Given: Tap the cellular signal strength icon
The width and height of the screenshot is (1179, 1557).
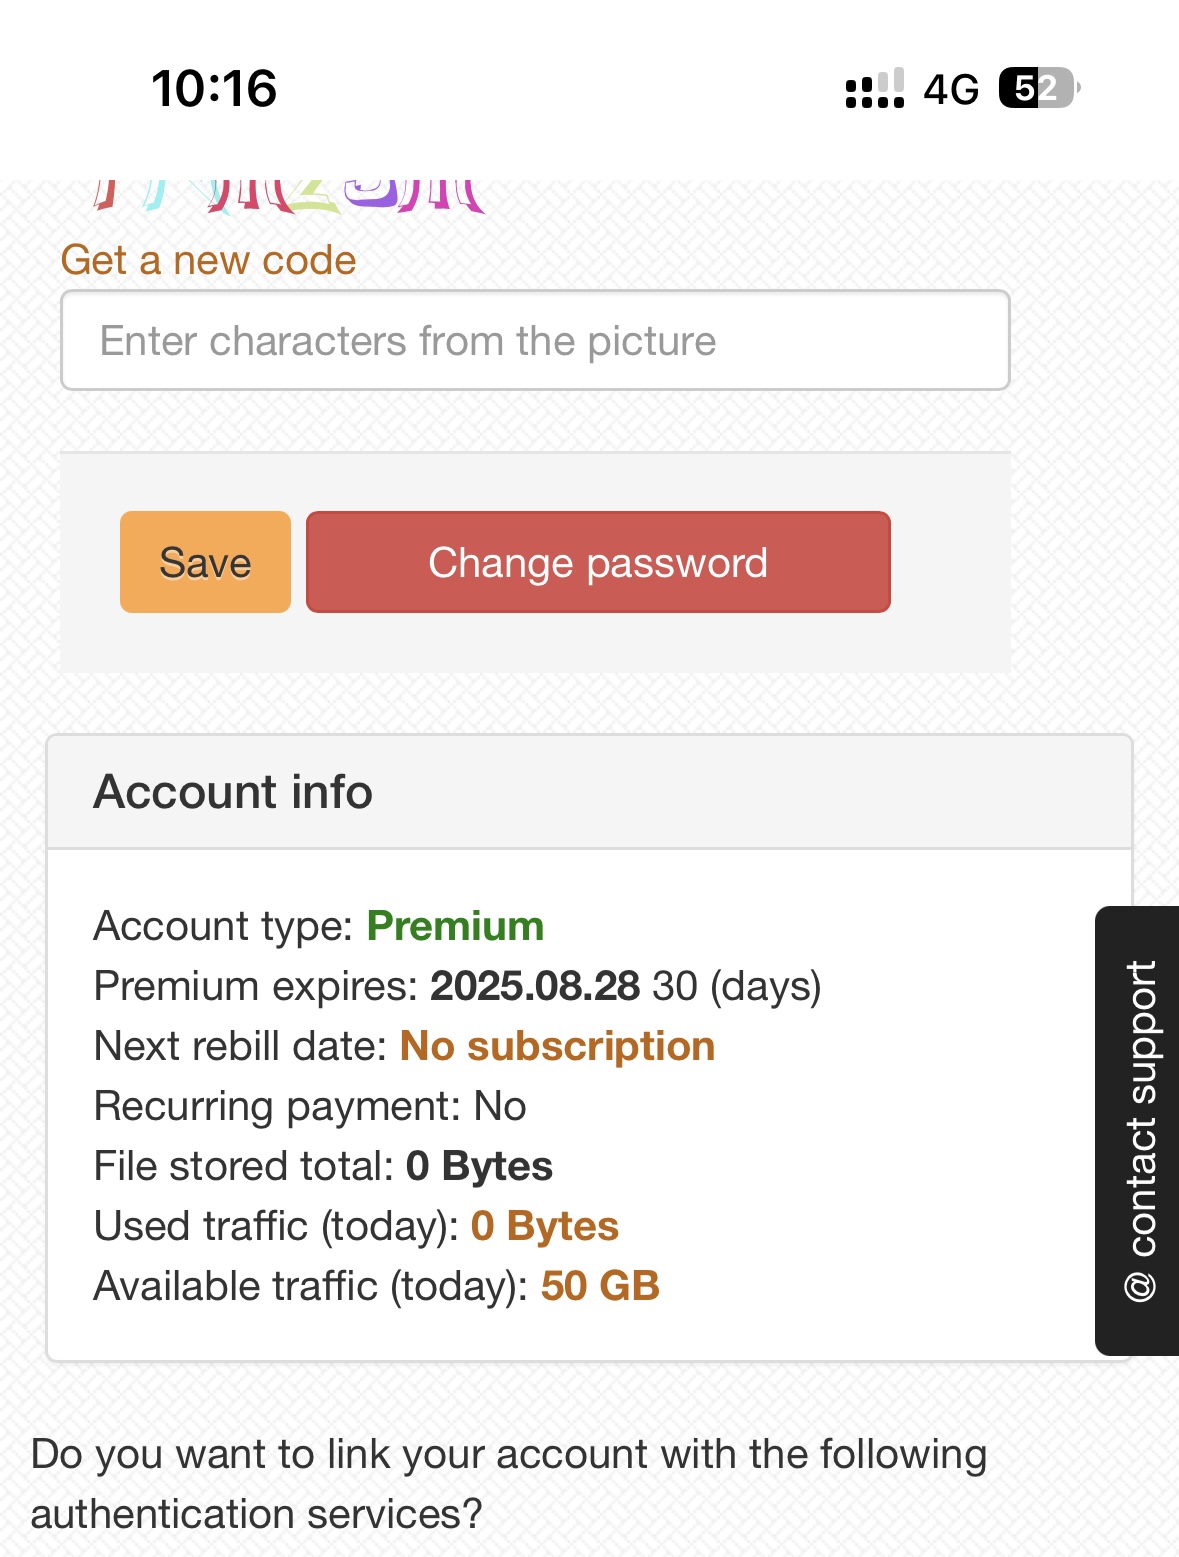Looking at the screenshot, I should click(875, 89).
